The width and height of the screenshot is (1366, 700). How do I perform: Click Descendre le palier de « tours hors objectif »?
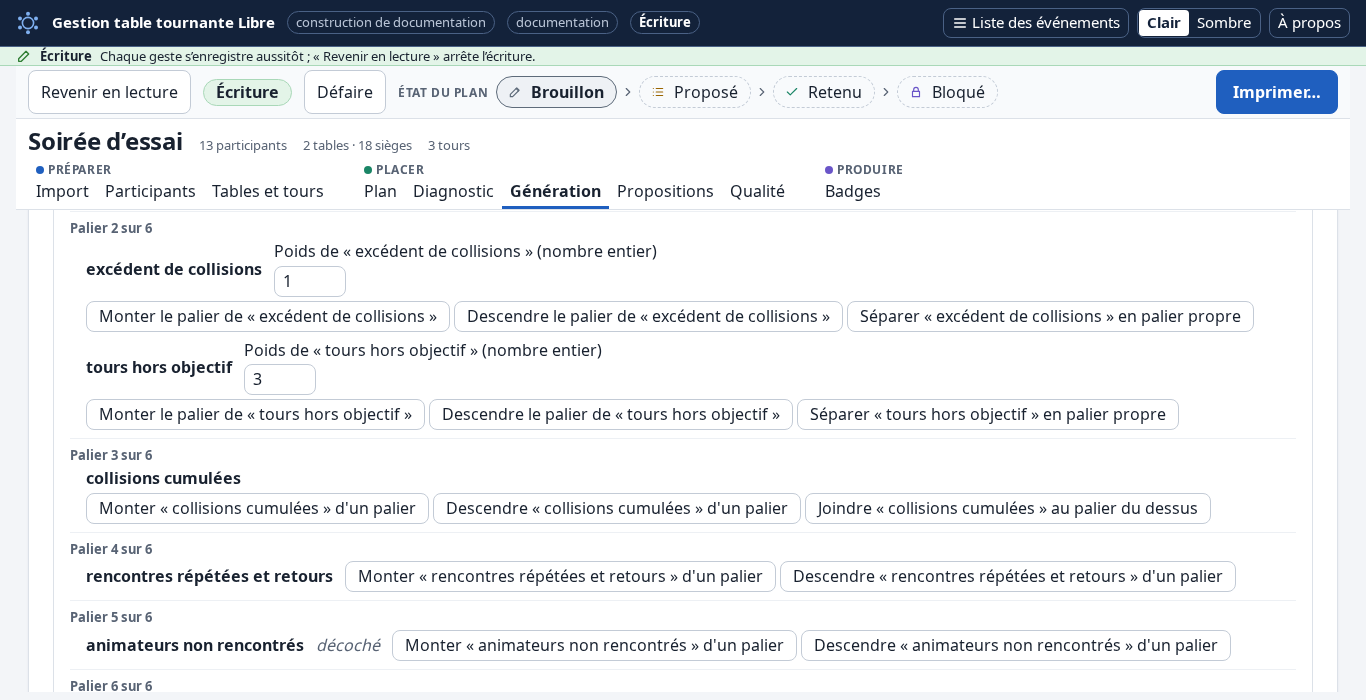point(611,414)
